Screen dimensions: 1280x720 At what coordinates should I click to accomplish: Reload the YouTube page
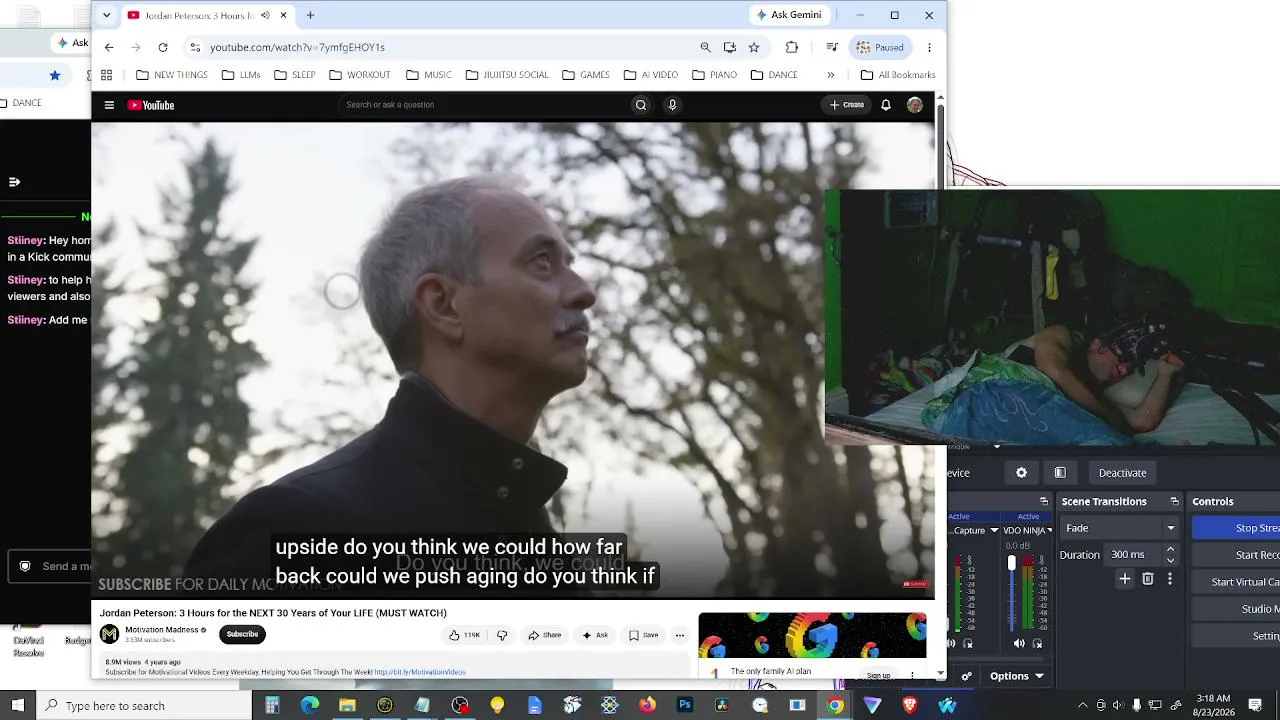[163, 47]
